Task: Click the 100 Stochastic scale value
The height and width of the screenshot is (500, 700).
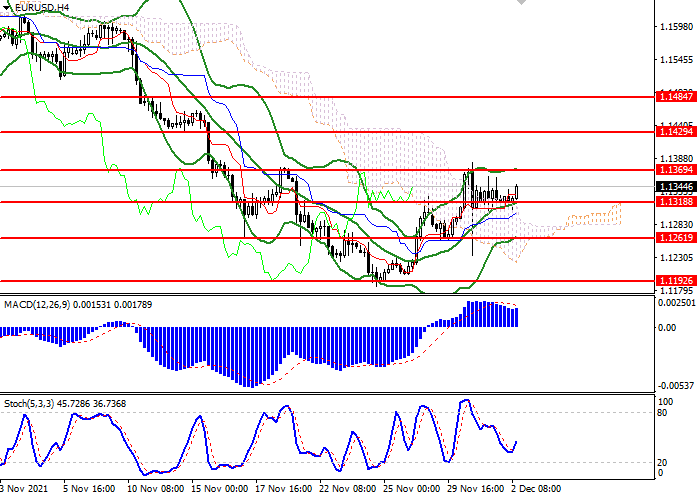Action: pos(666,402)
